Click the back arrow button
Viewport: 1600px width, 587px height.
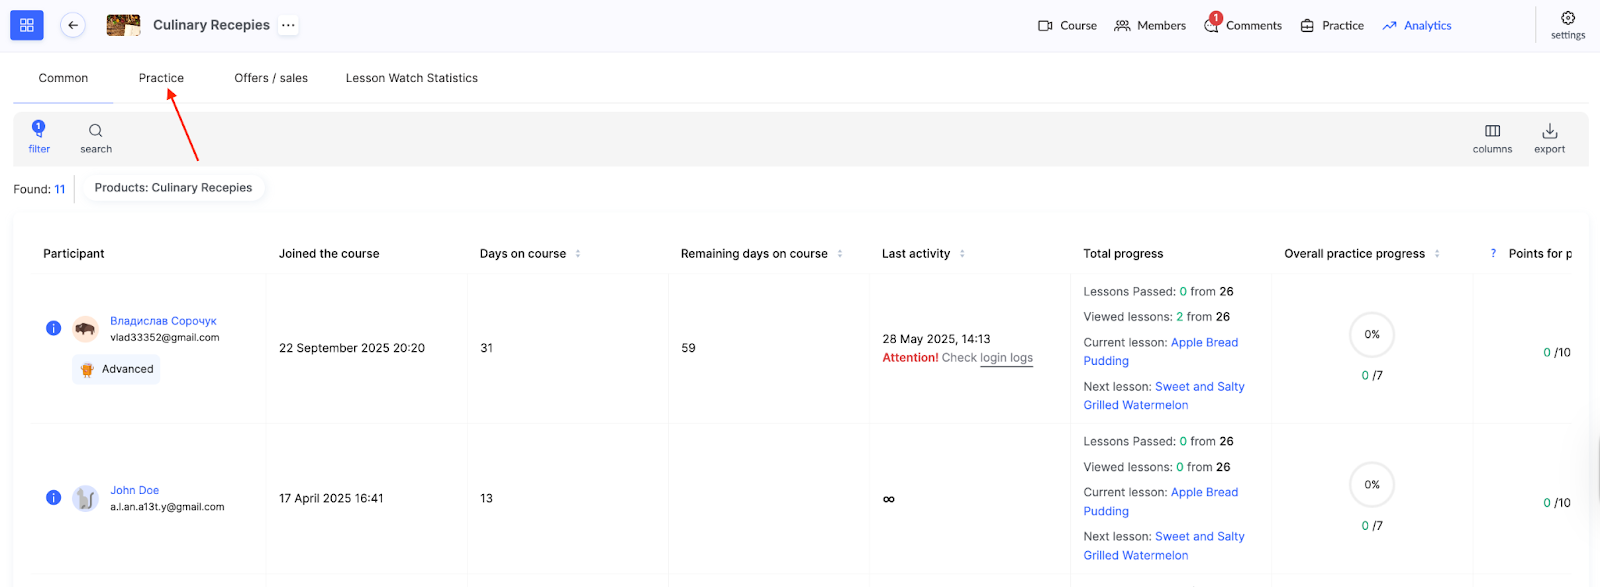73,25
